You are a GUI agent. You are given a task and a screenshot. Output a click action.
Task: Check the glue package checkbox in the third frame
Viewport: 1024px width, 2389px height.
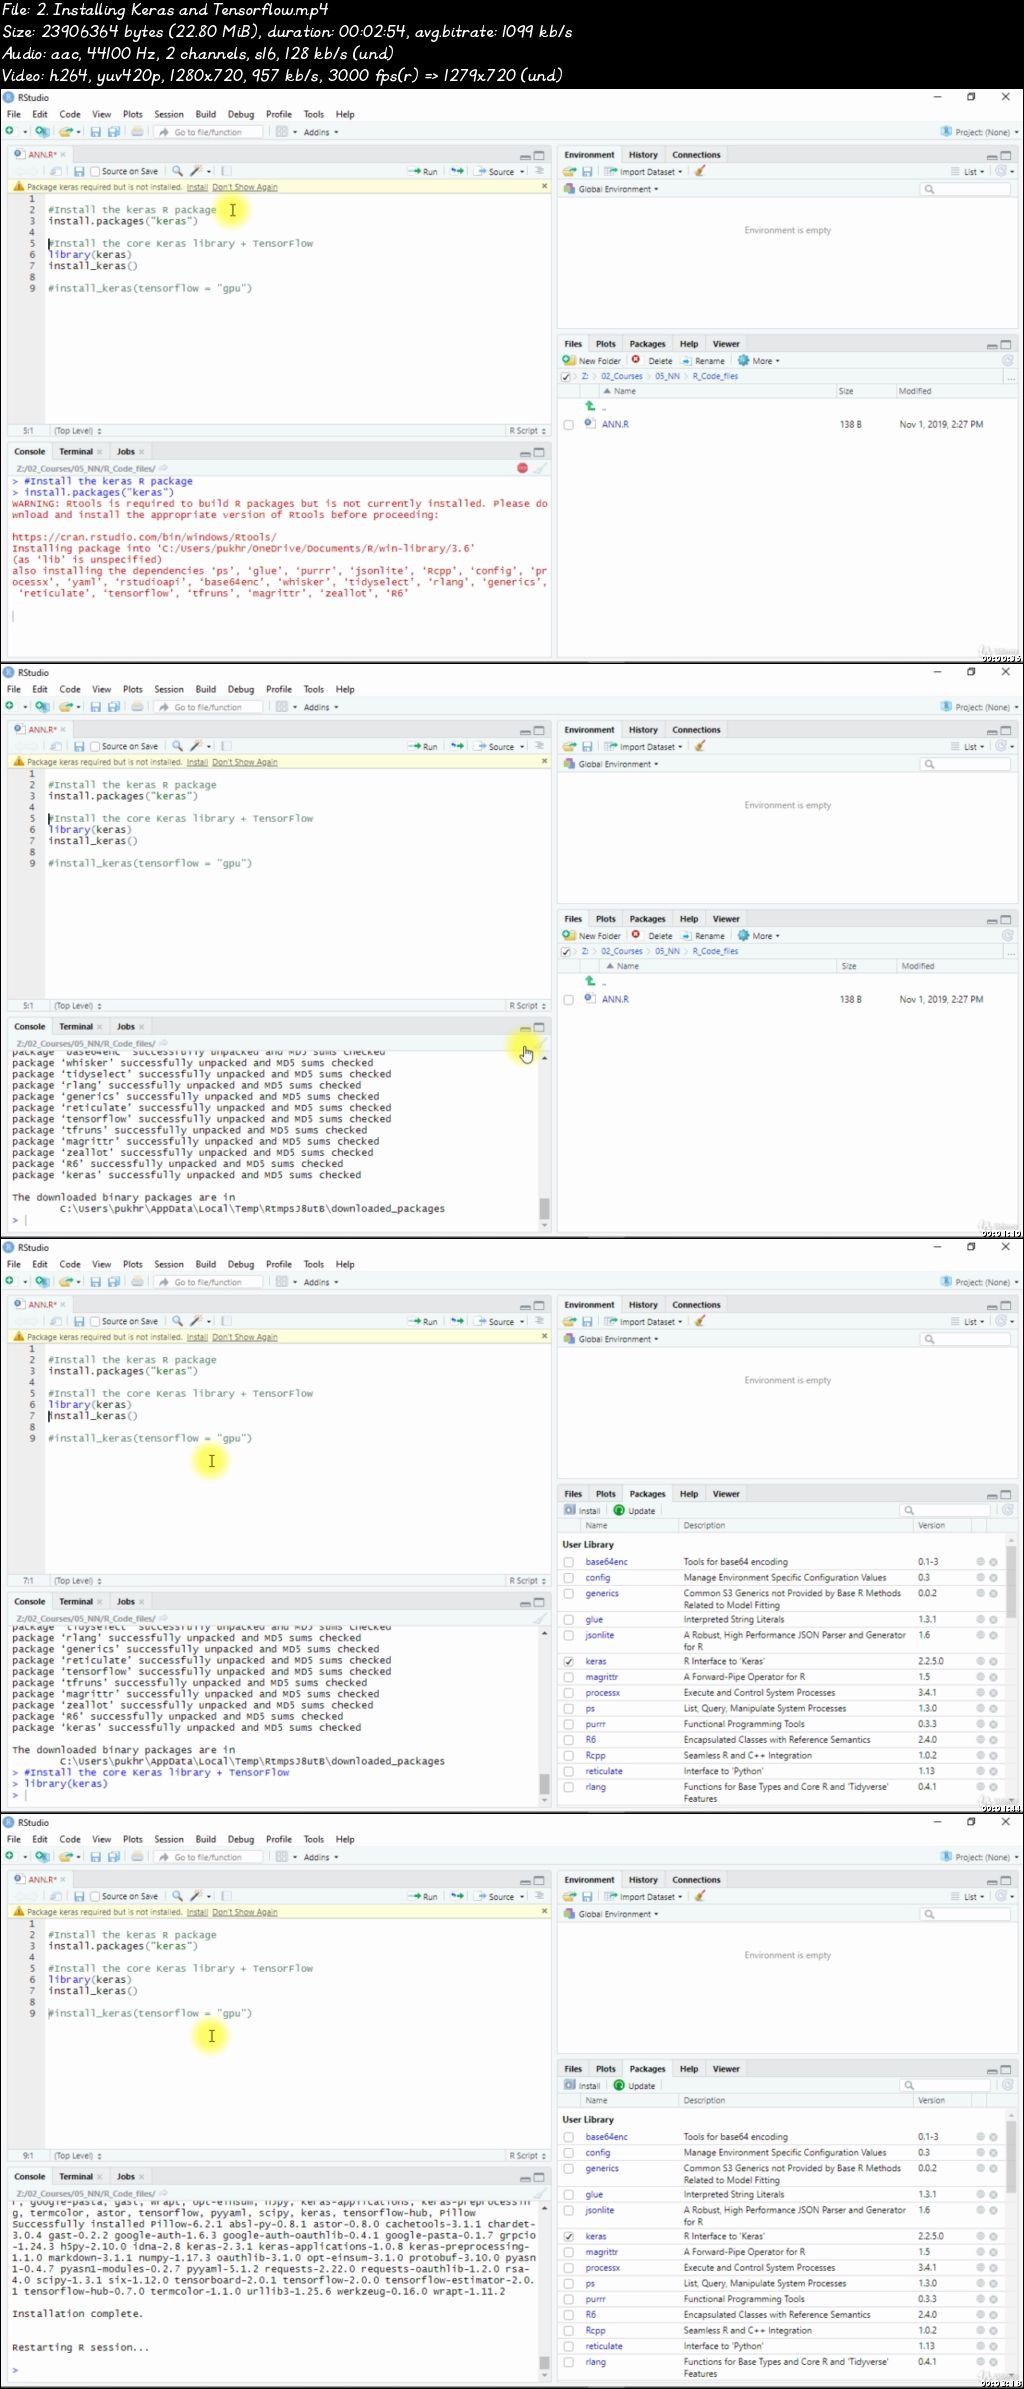click(568, 1619)
